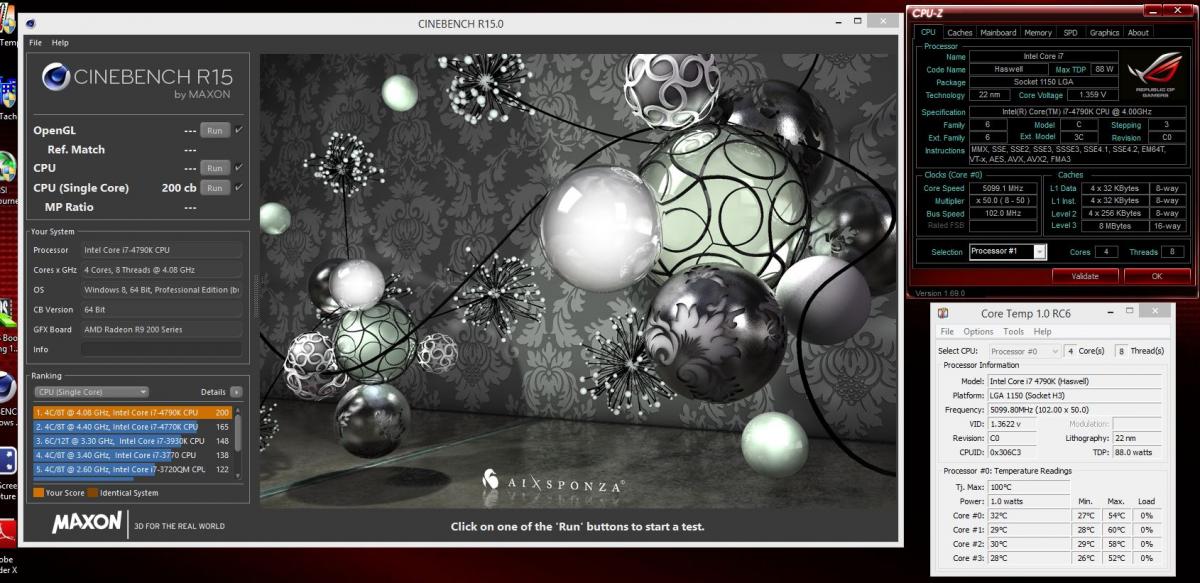Toggle the OpenGL test checkmark

[x=239, y=130]
